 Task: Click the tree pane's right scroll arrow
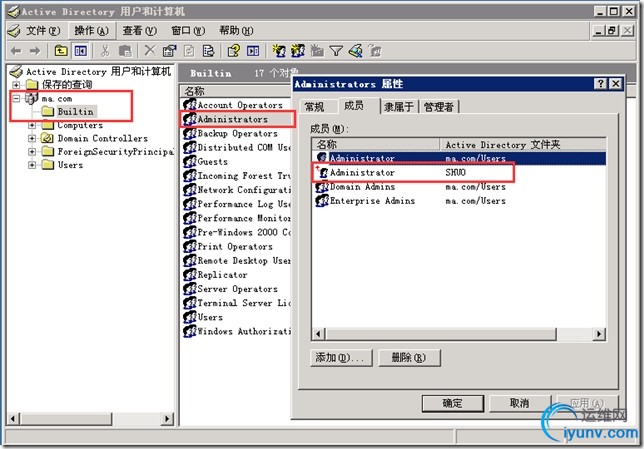167,419
